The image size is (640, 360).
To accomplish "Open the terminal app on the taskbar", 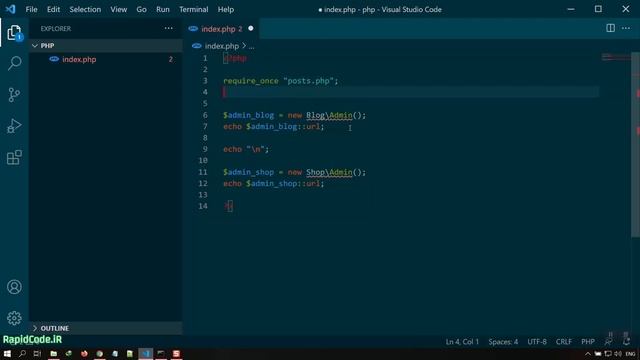I will 161,353.
